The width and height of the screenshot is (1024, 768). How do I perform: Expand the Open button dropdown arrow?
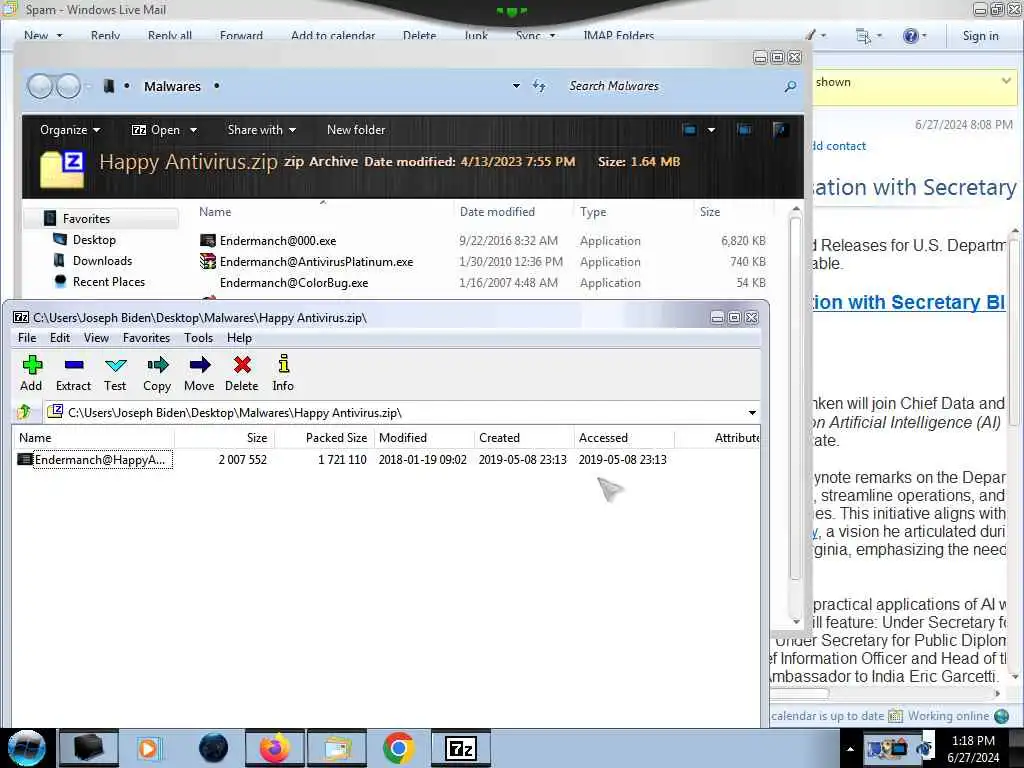coord(193,130)
